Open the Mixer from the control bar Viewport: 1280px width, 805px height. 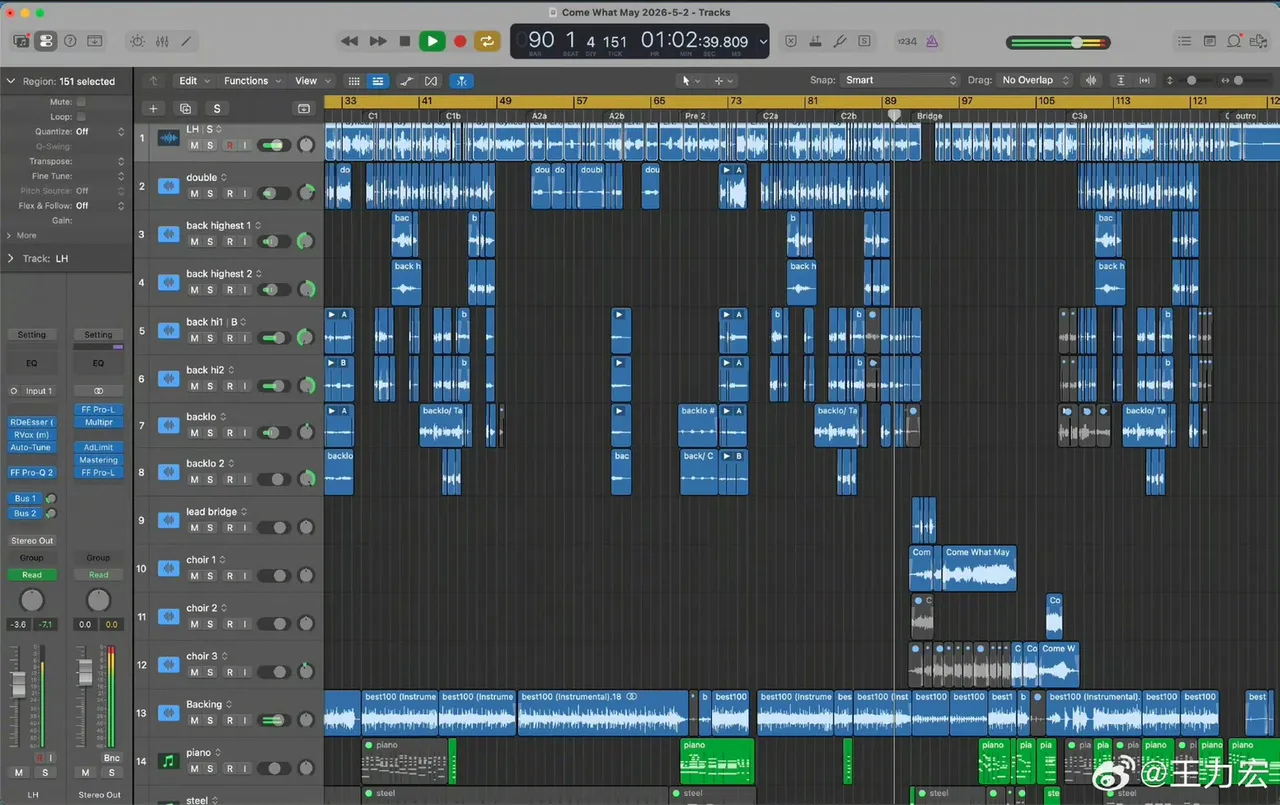tap(161, 41)
